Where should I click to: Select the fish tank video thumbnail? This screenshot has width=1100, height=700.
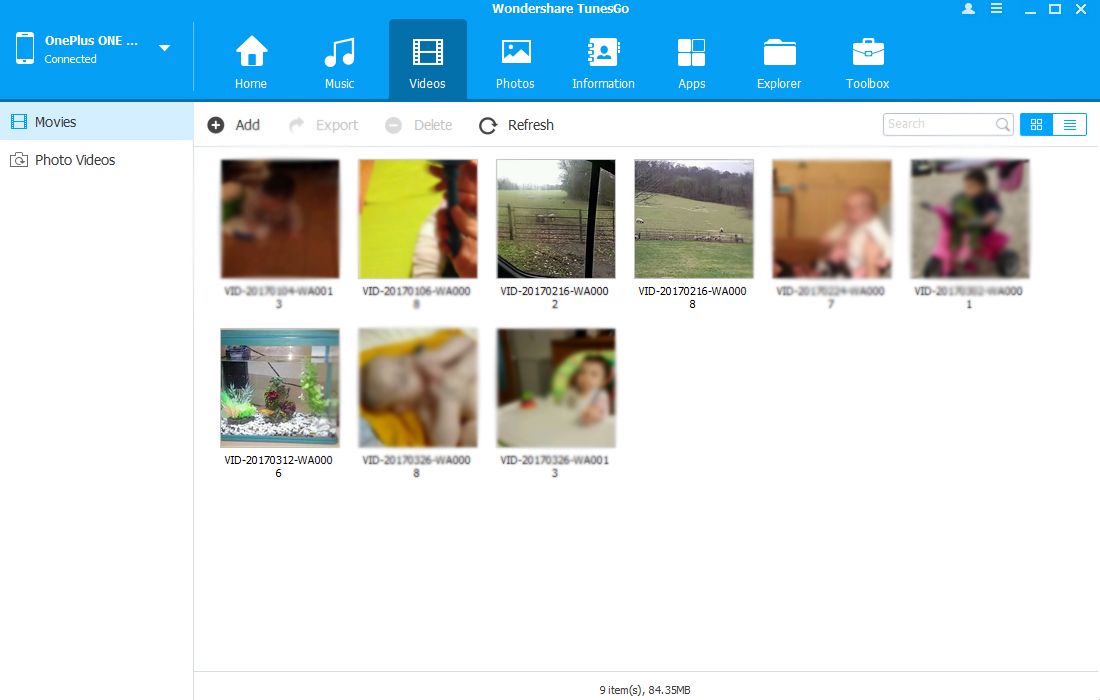[279, 388]
